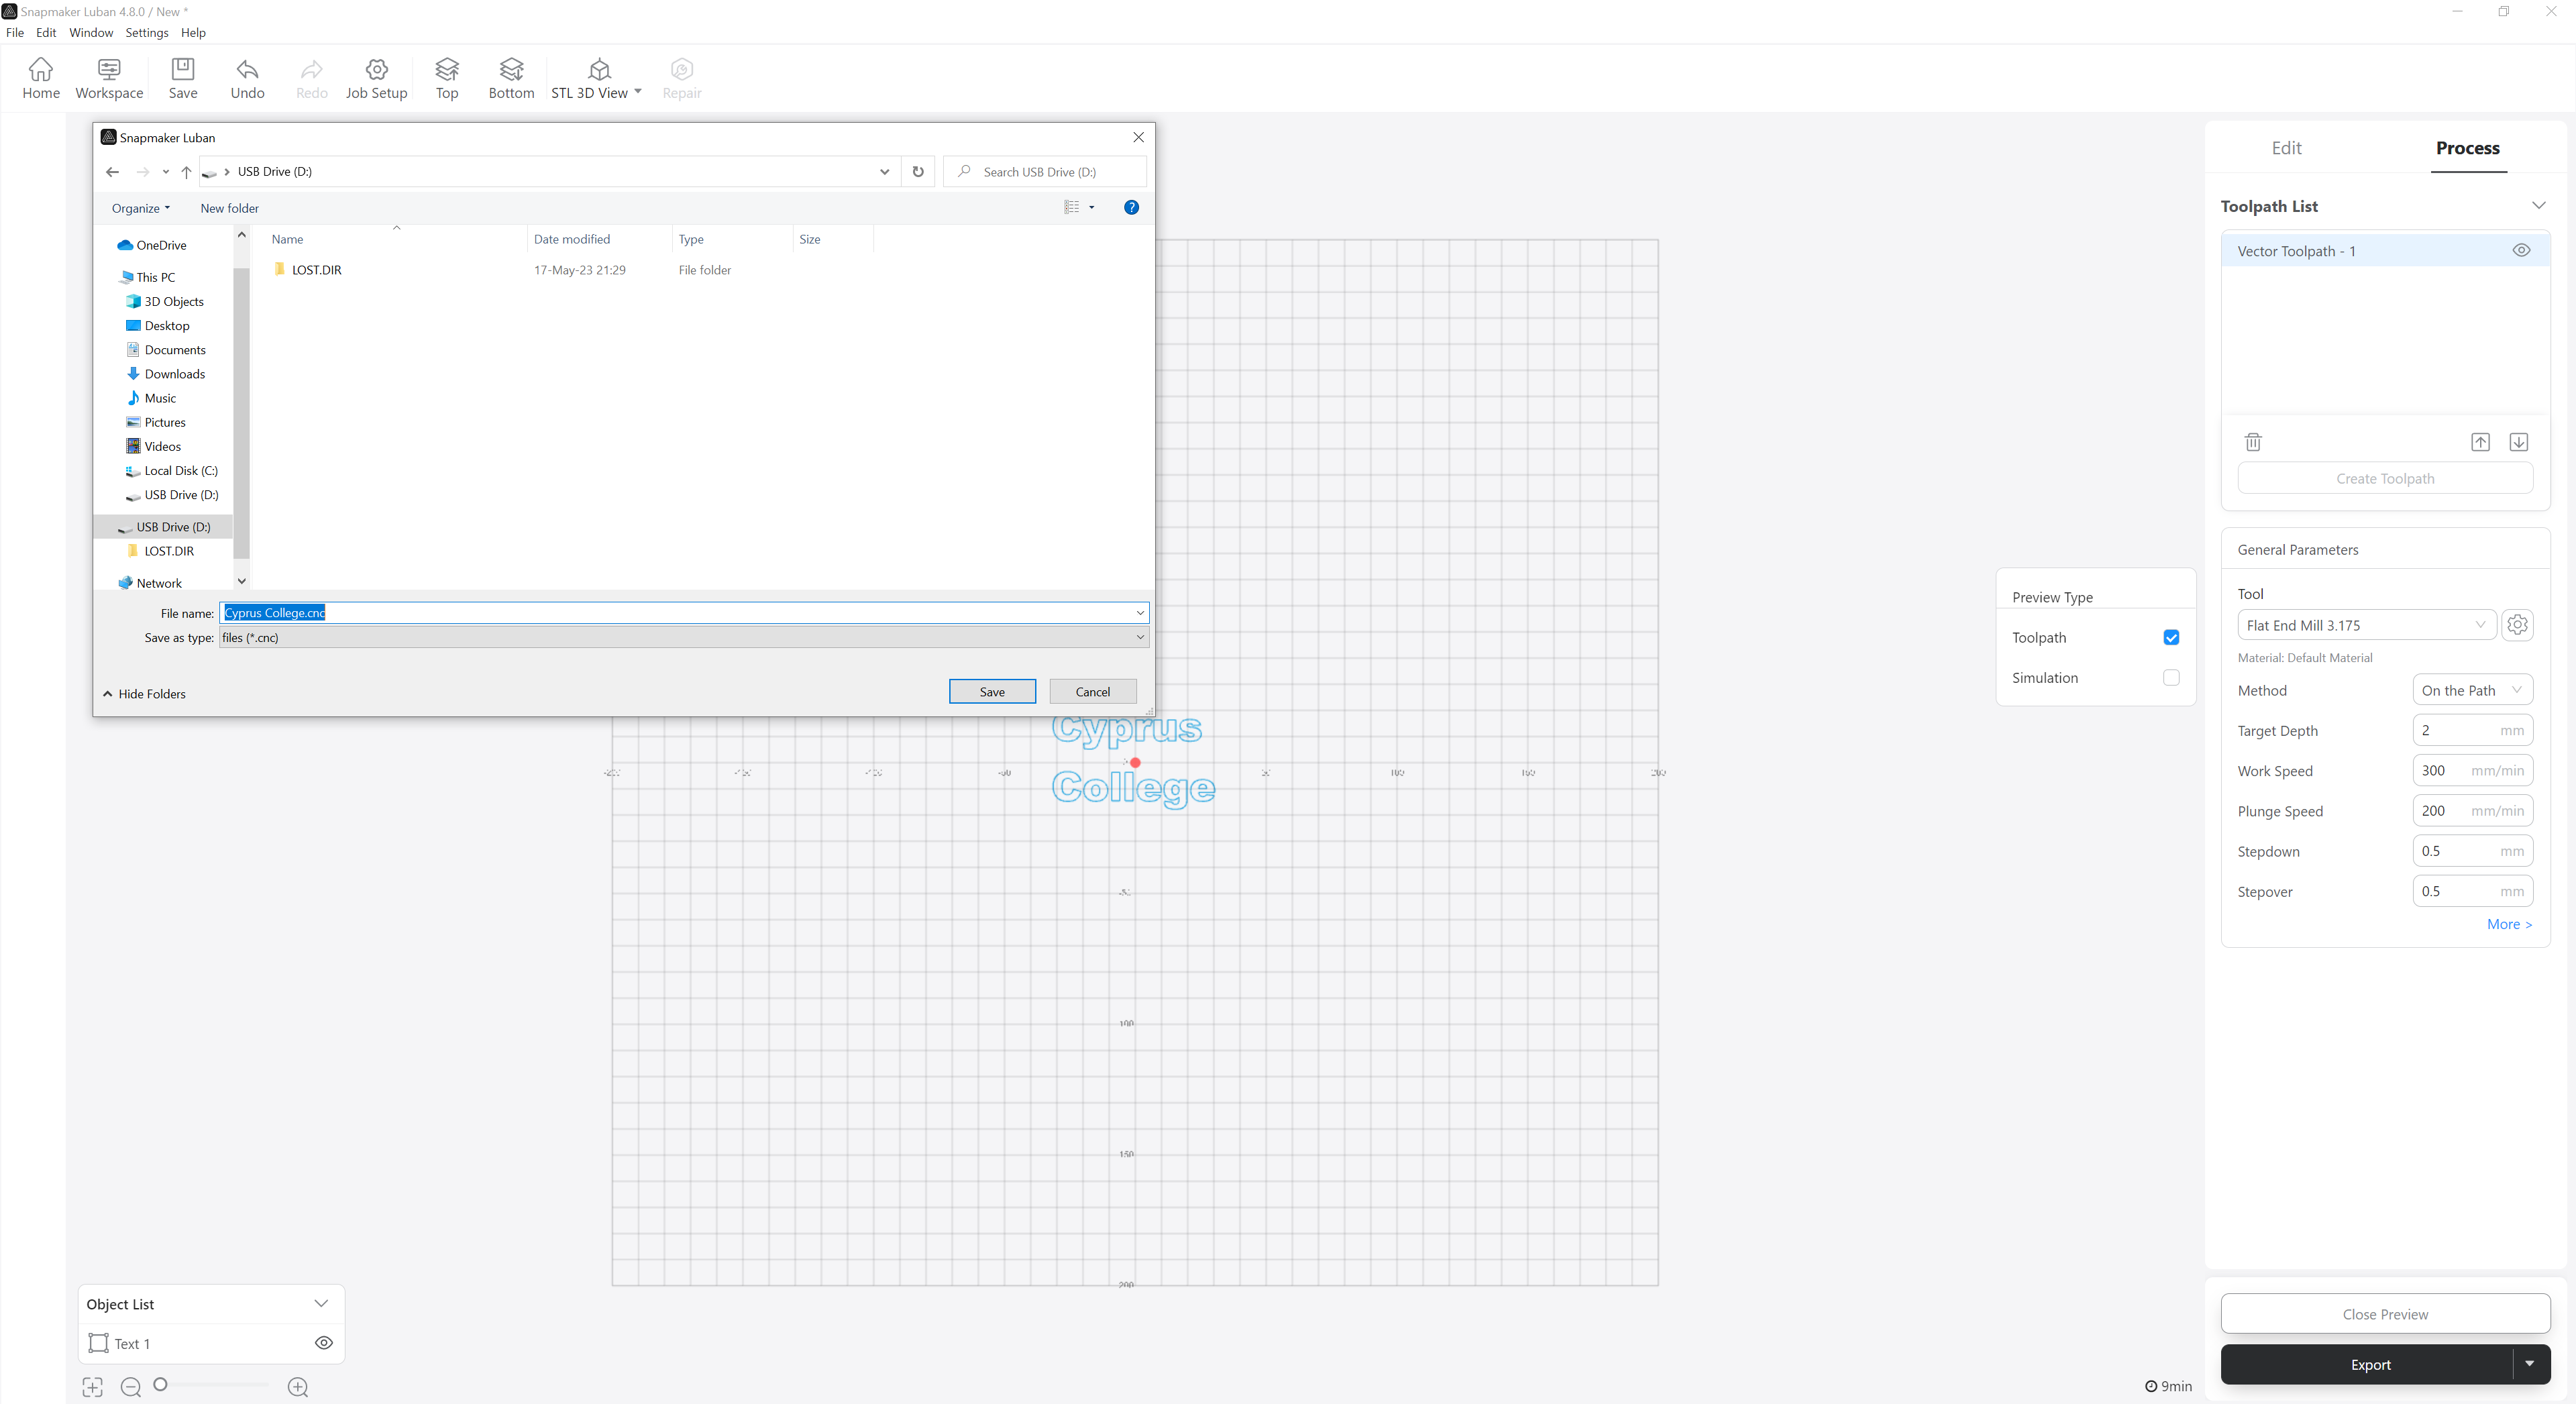Click the zoom slider handle
Screen dimensions: 2576x1404
[160, 1385]
